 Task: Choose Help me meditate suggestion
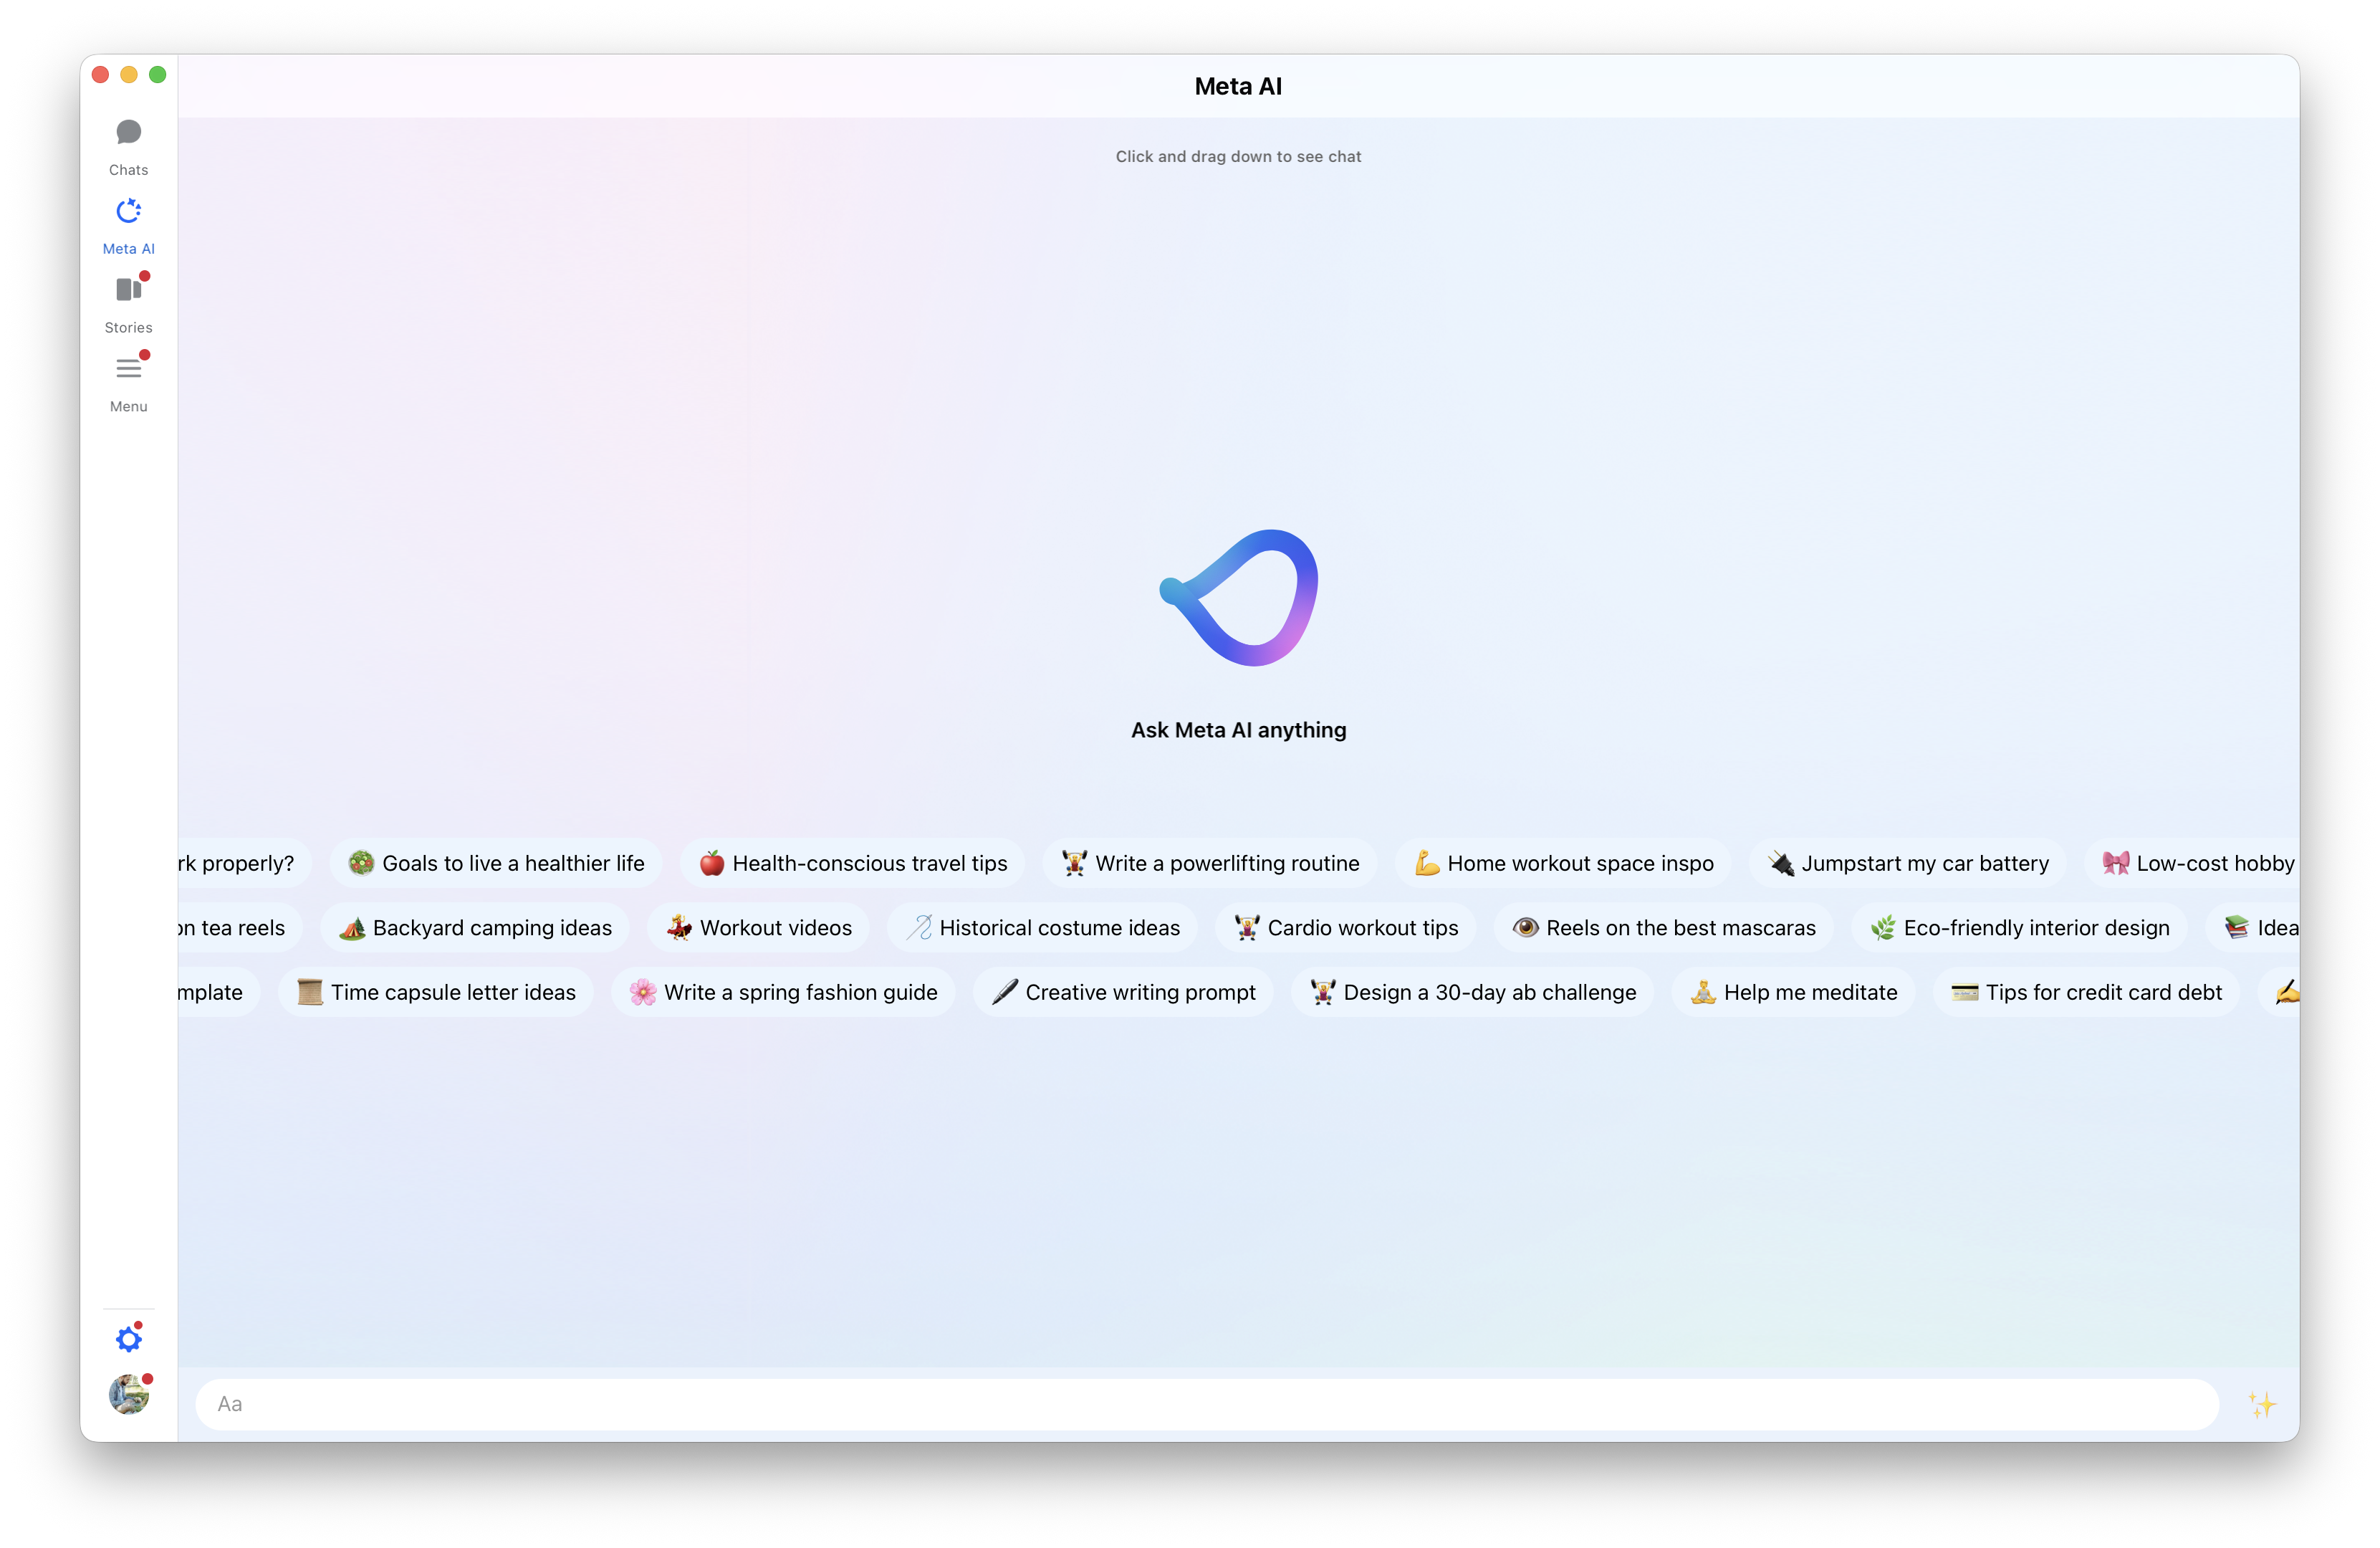point(1793,992)
